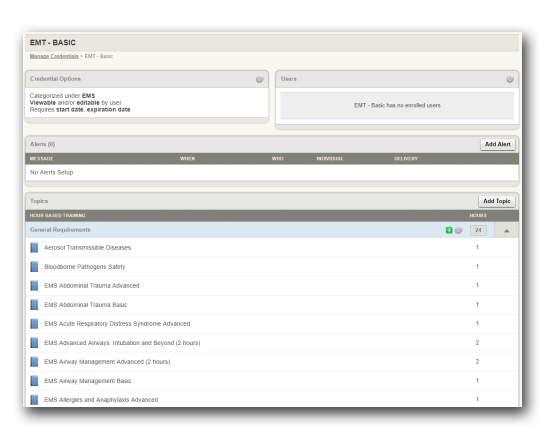Open General Requirements gear settings icon
The height and width of the screenshot is (440, 545).
click(x=458, y=230)
